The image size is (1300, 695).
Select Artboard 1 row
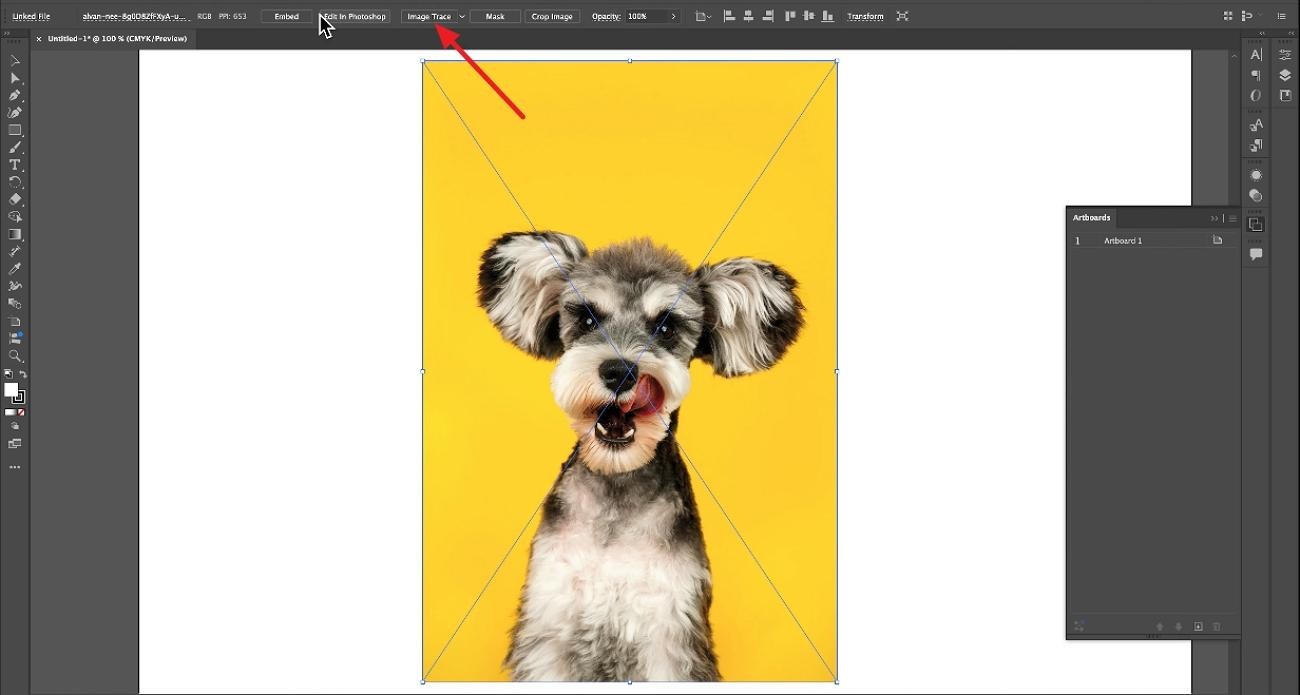click(1153, 240)
